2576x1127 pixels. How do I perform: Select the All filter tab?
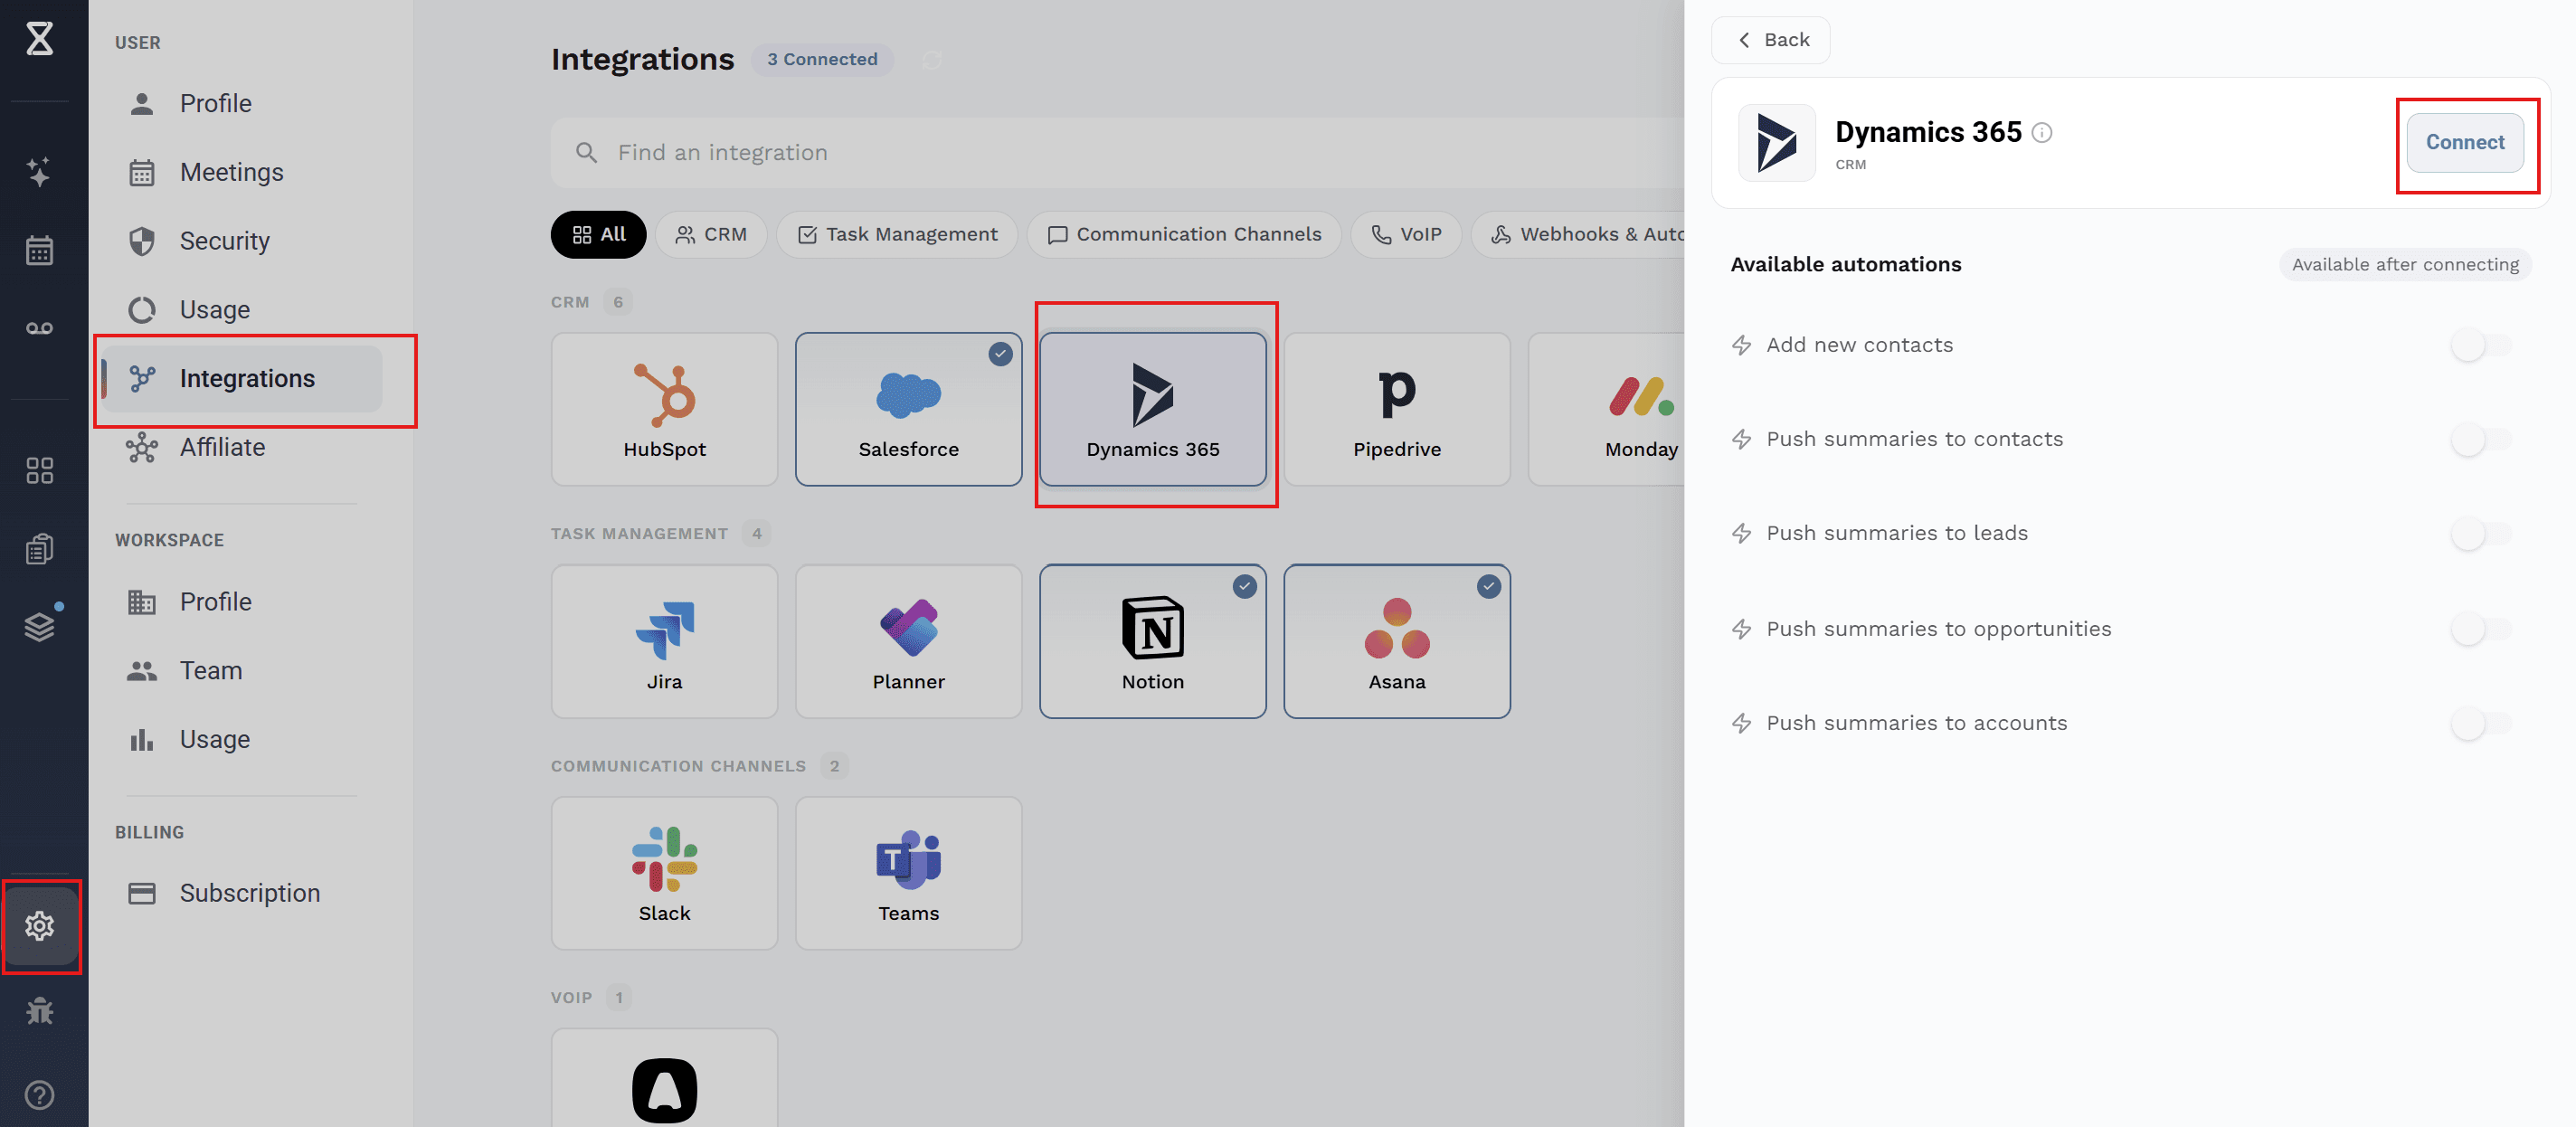(x=598, y=234)
